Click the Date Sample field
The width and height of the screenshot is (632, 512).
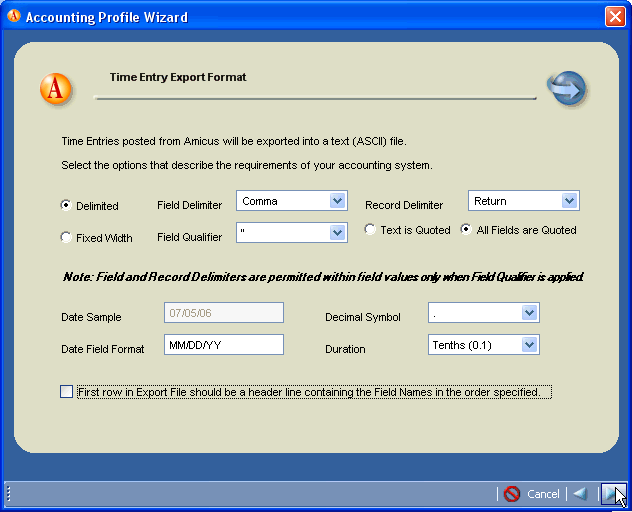click(223, 313)
